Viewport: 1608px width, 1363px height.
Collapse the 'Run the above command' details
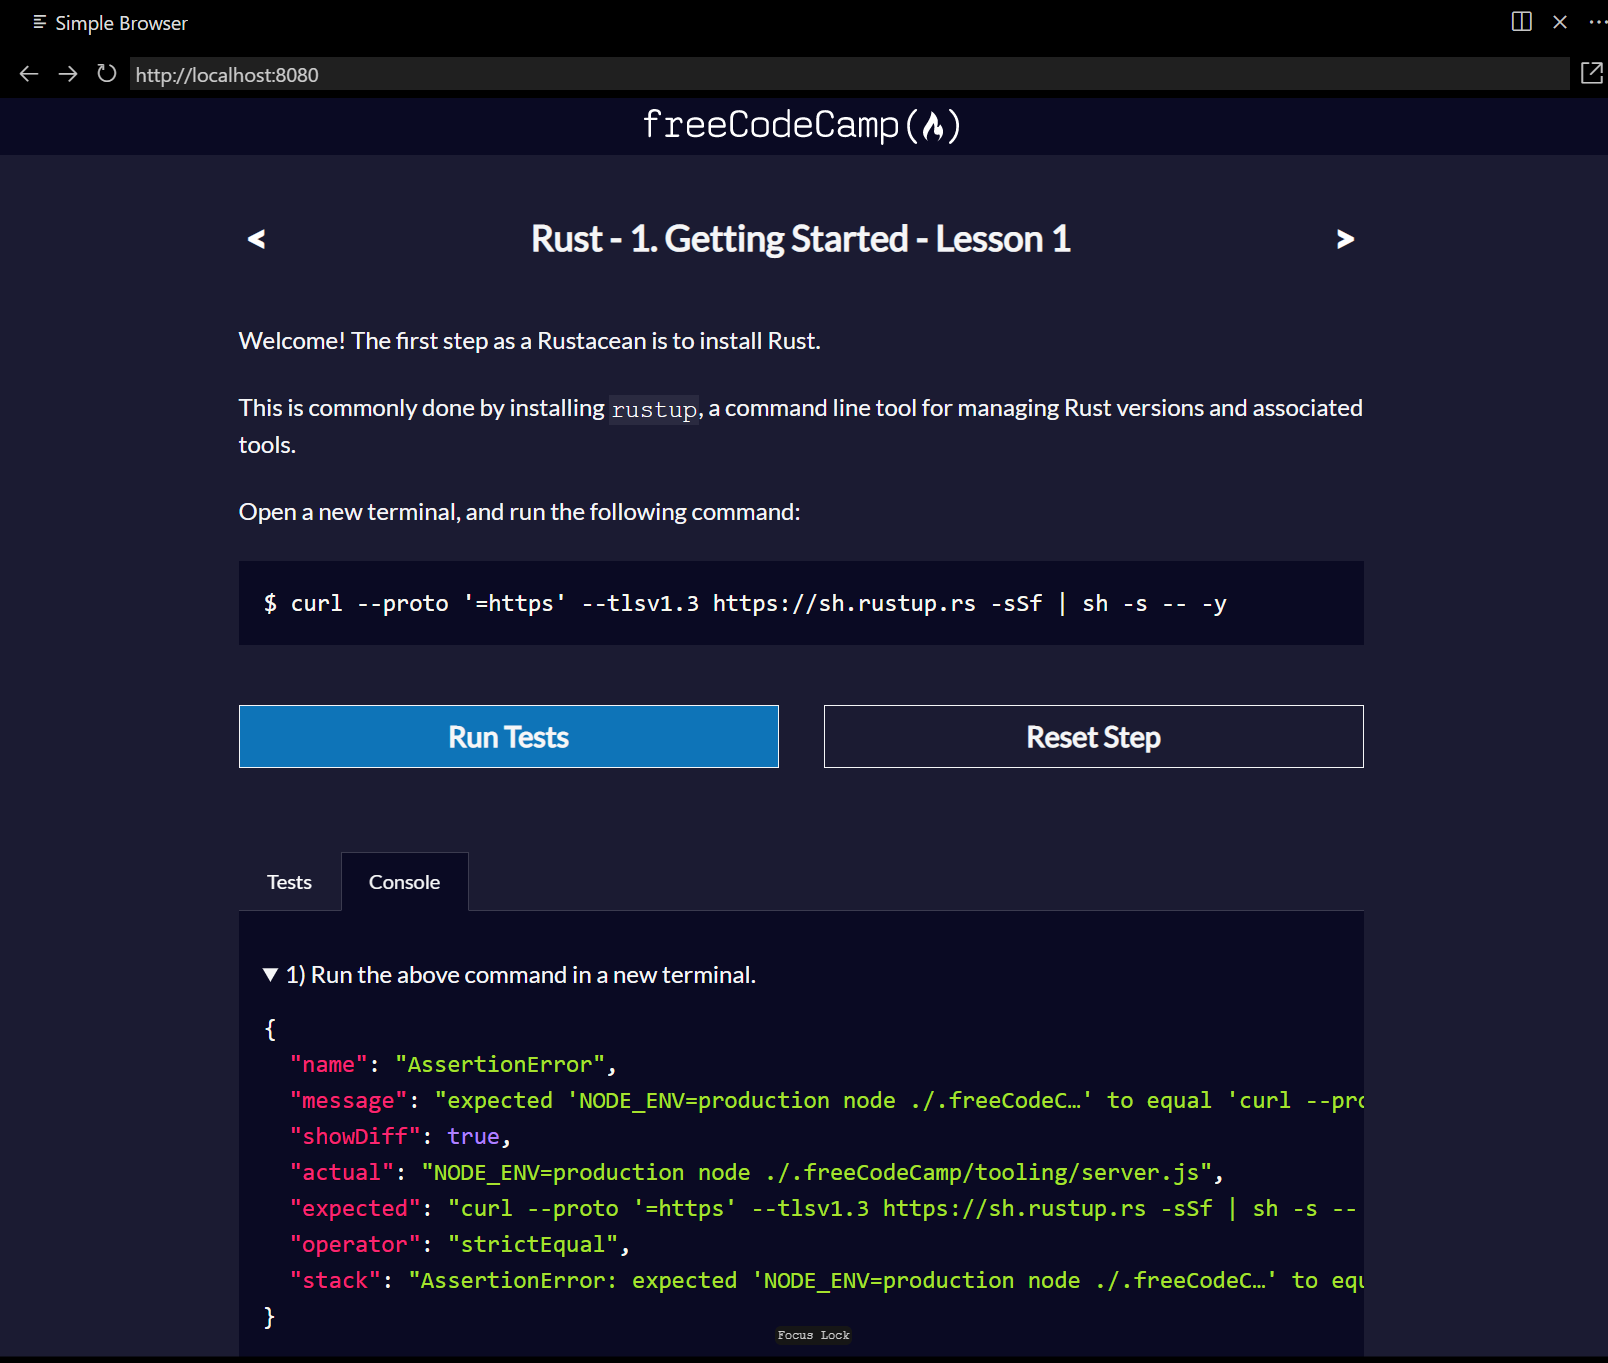point(510,975)
